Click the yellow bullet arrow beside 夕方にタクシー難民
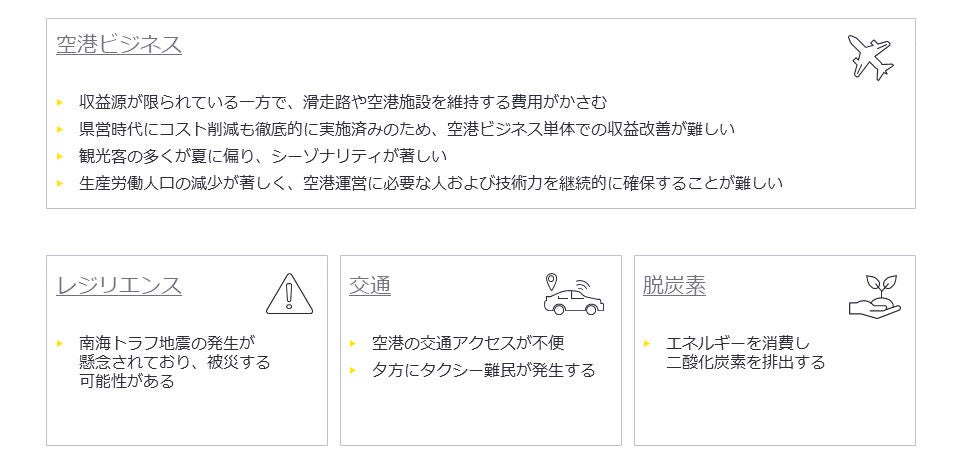The height and width of the screenshot is (466, 960). pyautogui.click(x=354, y=371)
